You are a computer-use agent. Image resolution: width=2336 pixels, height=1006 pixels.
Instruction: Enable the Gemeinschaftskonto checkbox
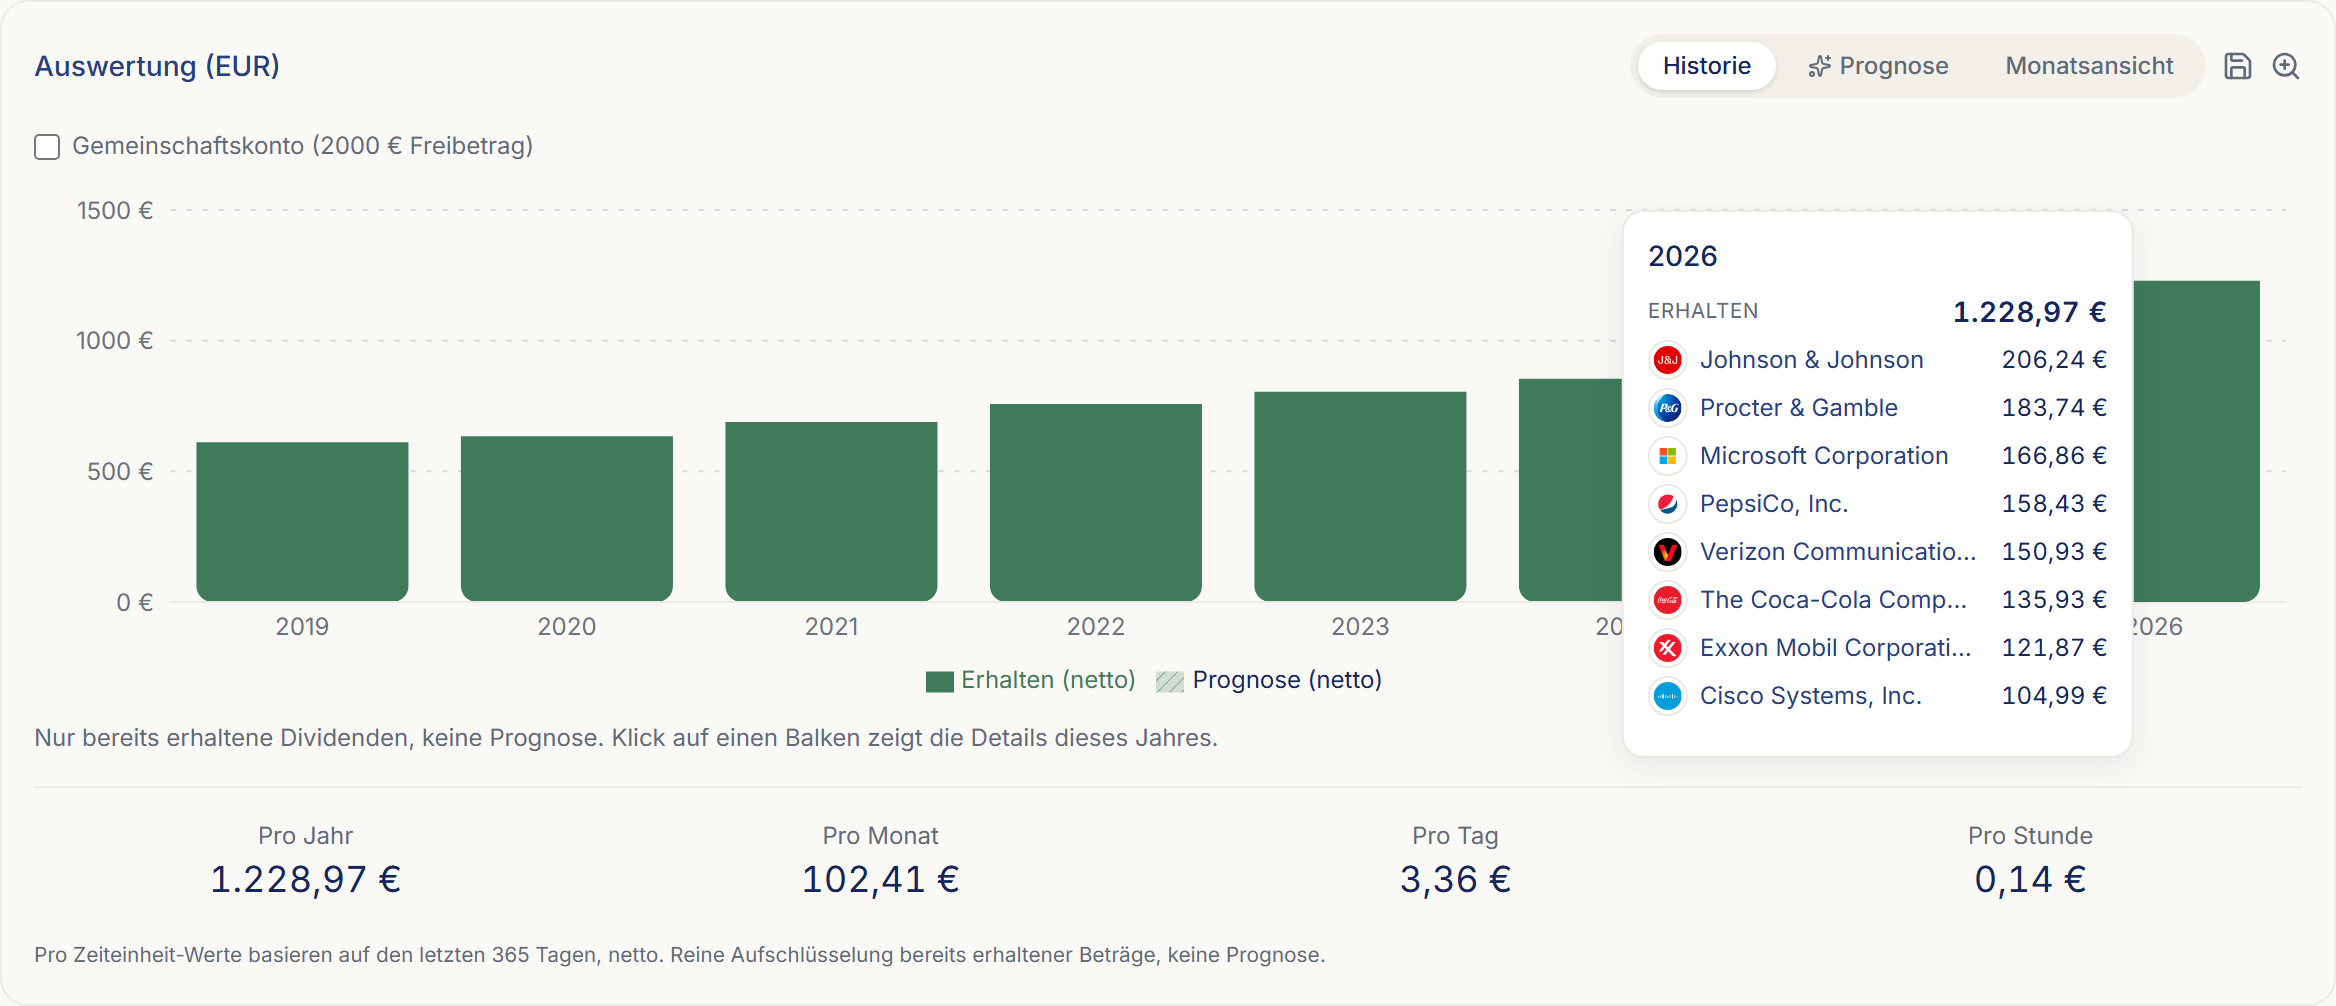point(47,147)
